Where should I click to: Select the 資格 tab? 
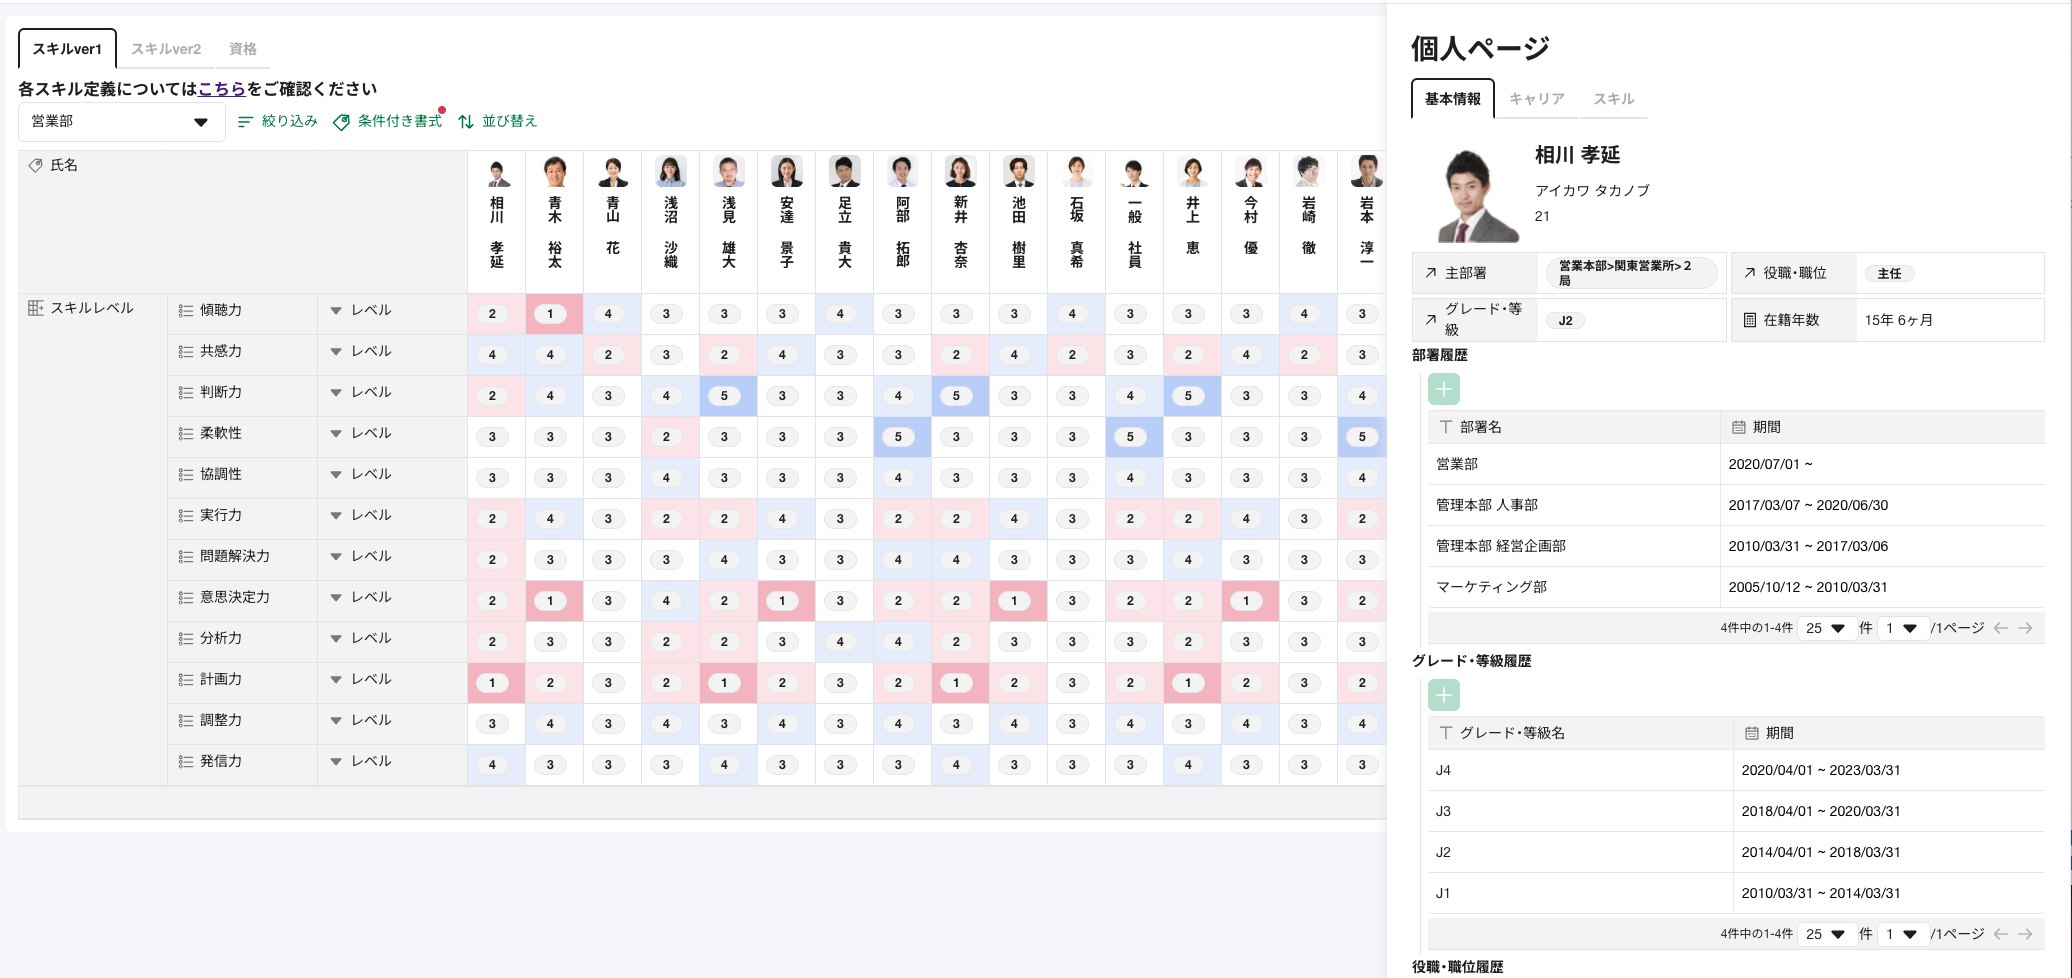click(243, 49)
